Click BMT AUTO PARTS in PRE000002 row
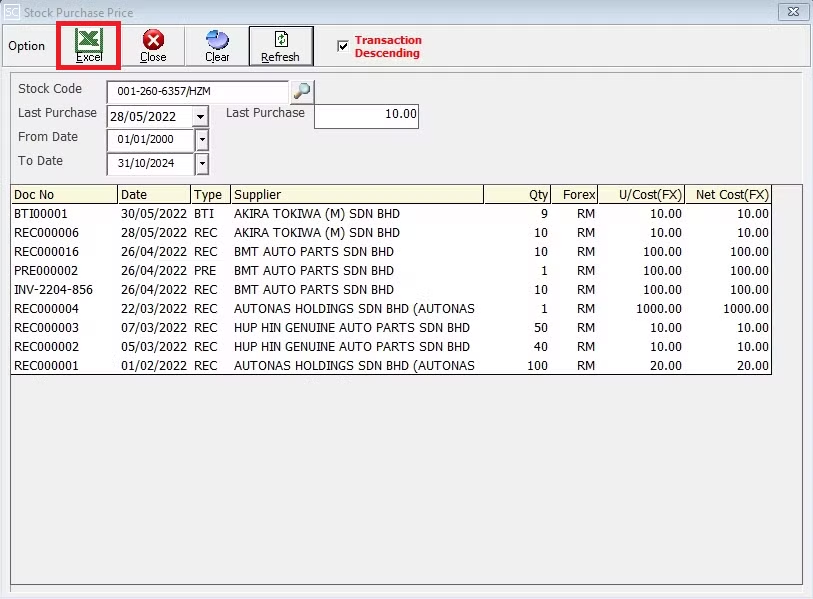The width and height of the screenshot is (813, 599). click(314, 271)
